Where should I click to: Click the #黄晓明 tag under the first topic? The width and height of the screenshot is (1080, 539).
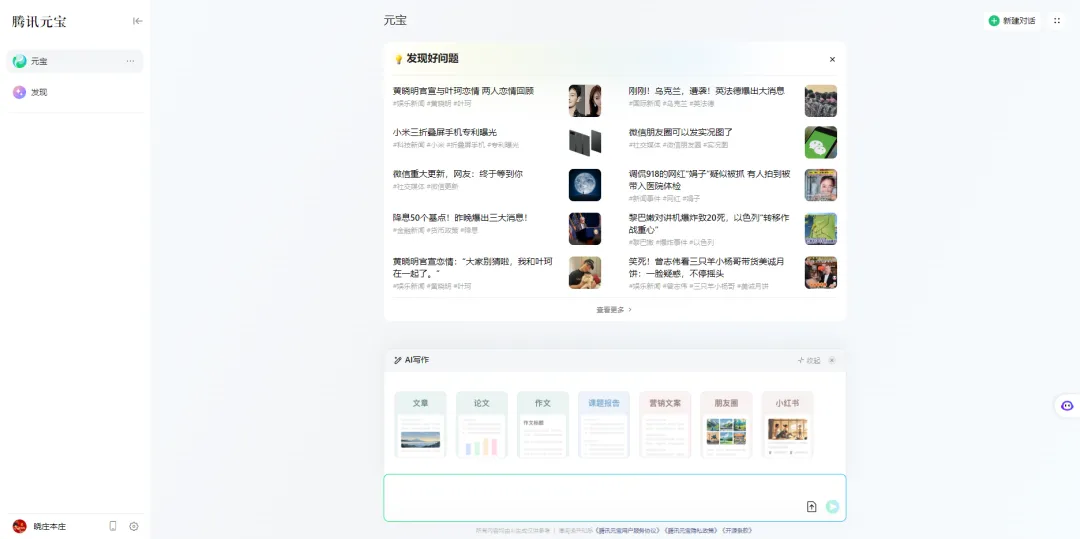(x=439, y=103)
